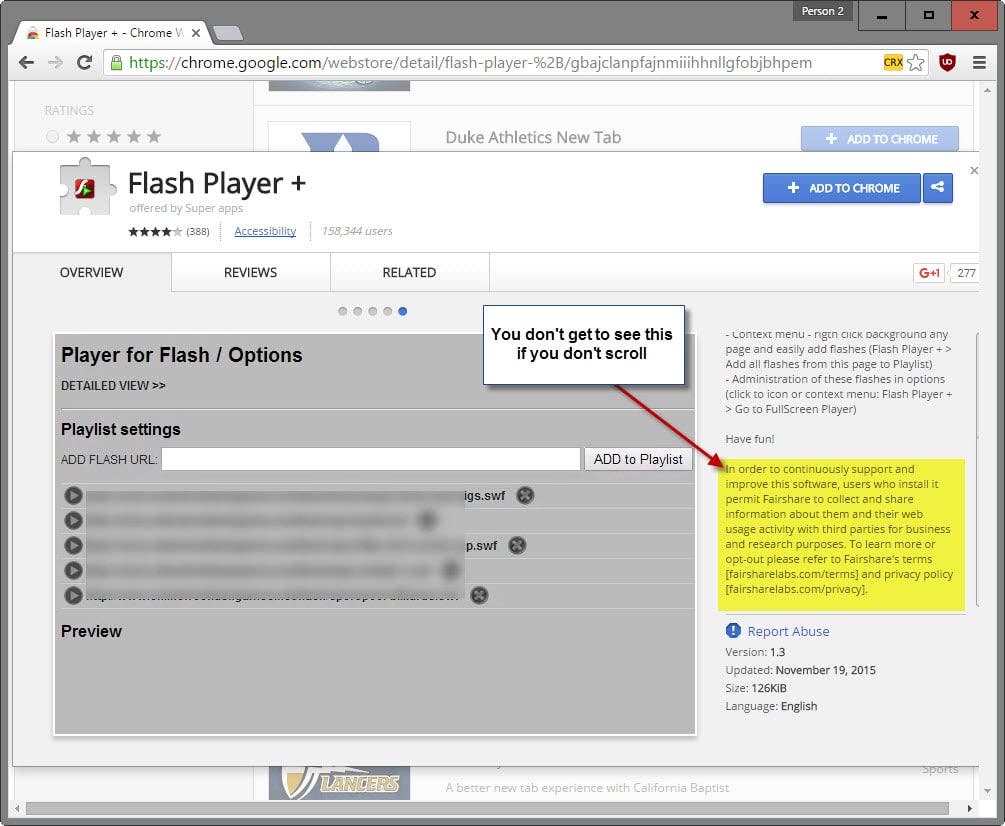1005x826 pixels.
Task: Click the 'Language: English' text
Action: click(771, 706)
